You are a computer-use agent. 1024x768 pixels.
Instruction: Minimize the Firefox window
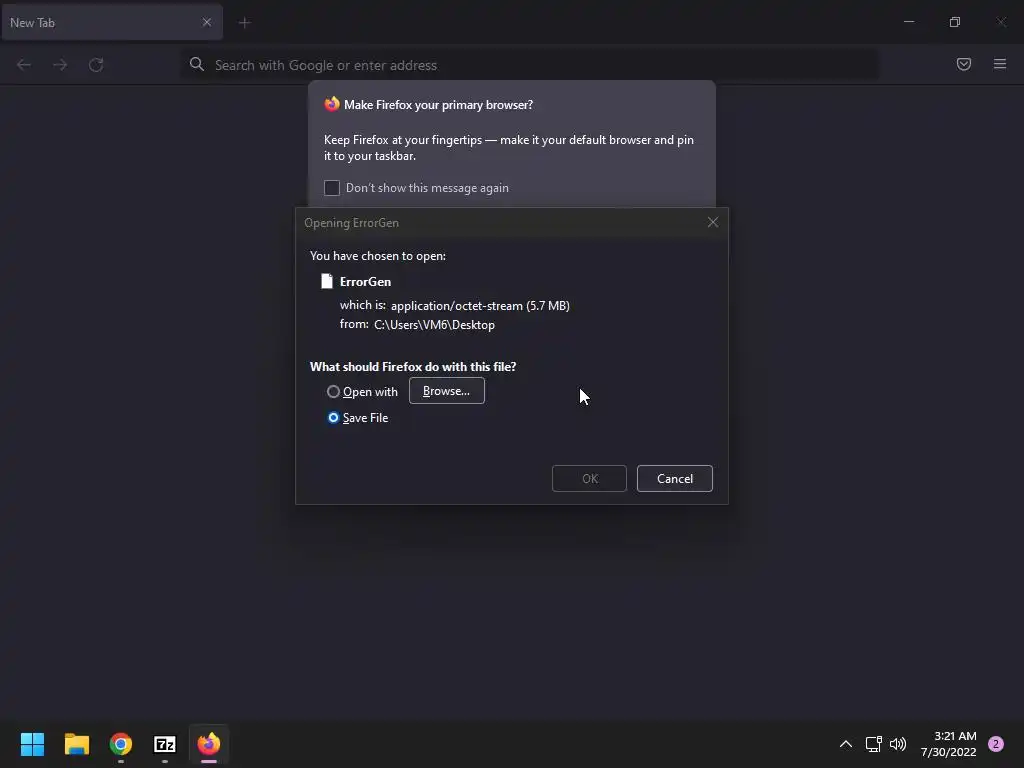[908, 22]
